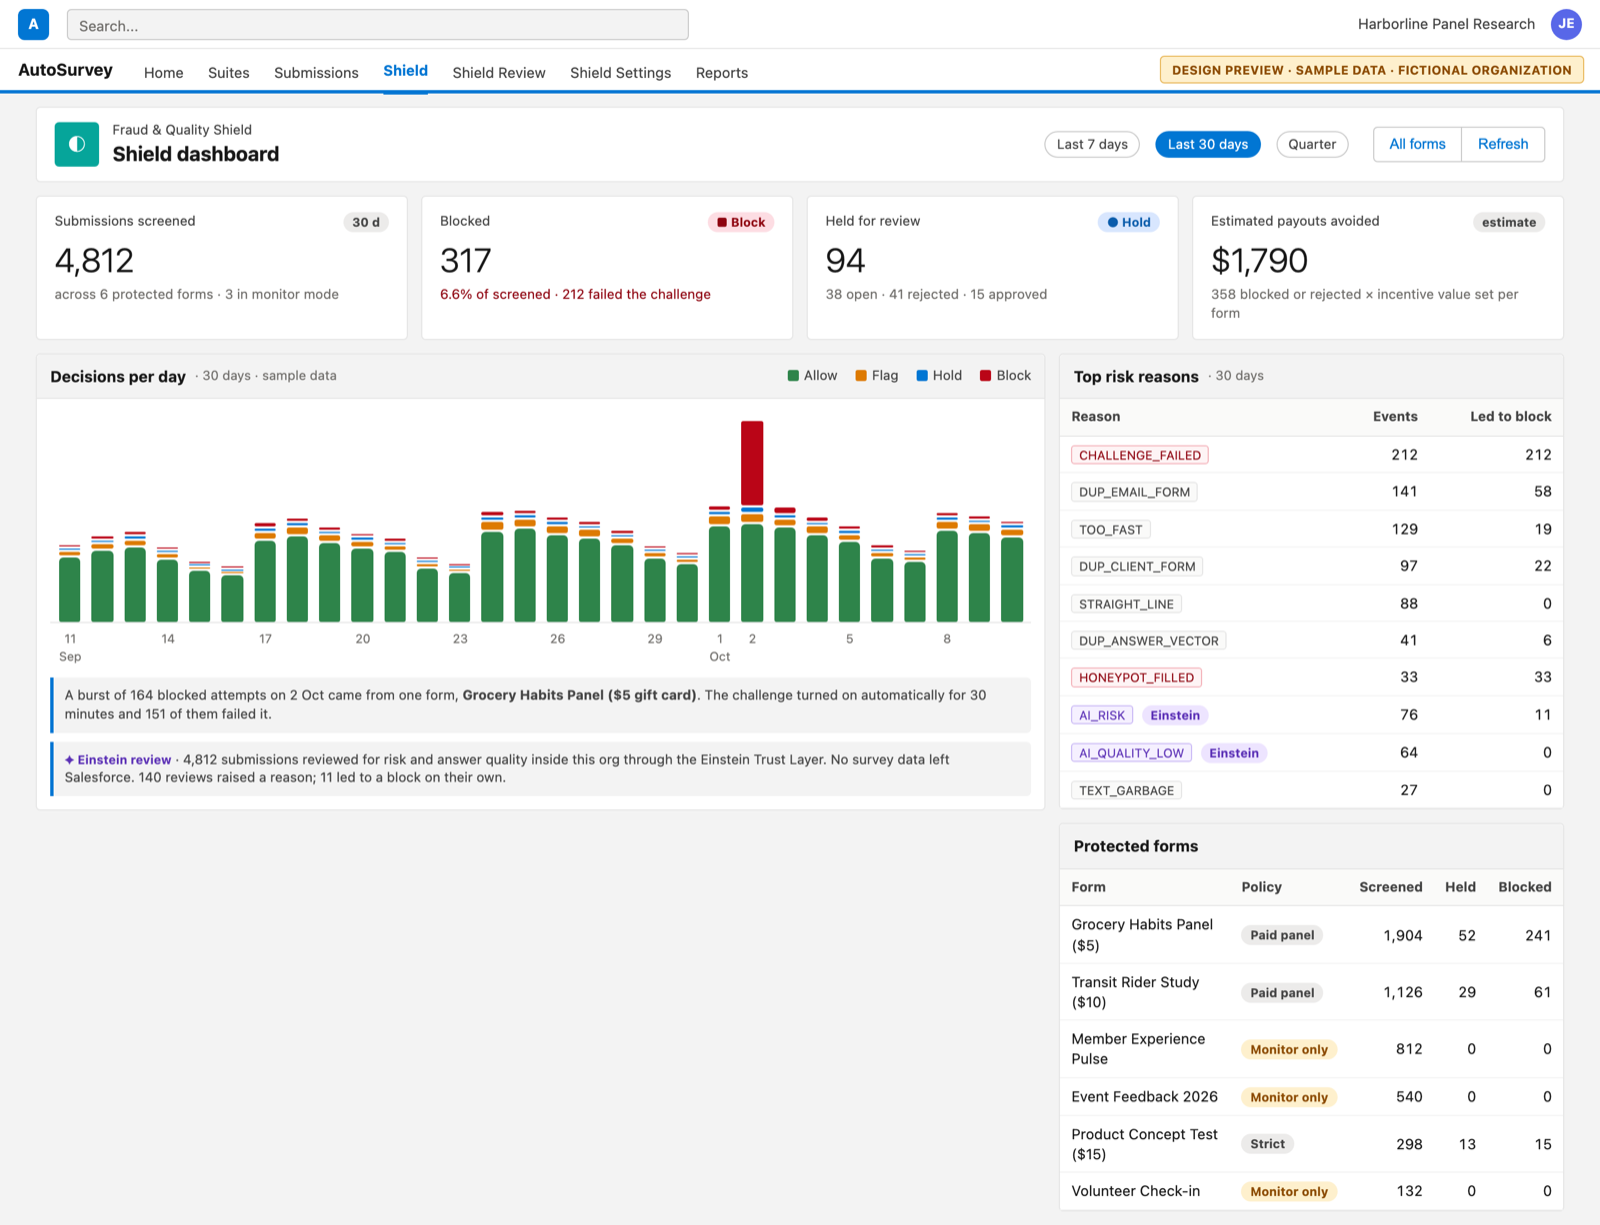Click the red Block legend swatch

[x=985, y=376]
